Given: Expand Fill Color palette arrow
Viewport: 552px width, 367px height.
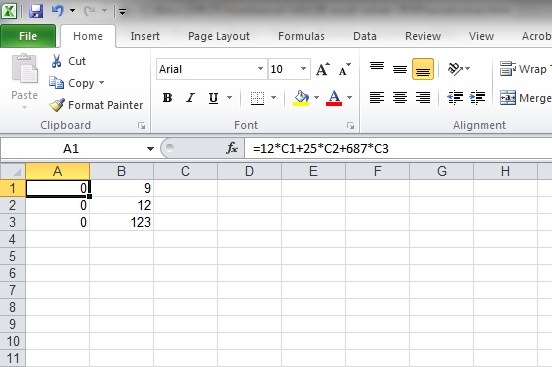Looking at the screenshot, I should coord(316,98).
